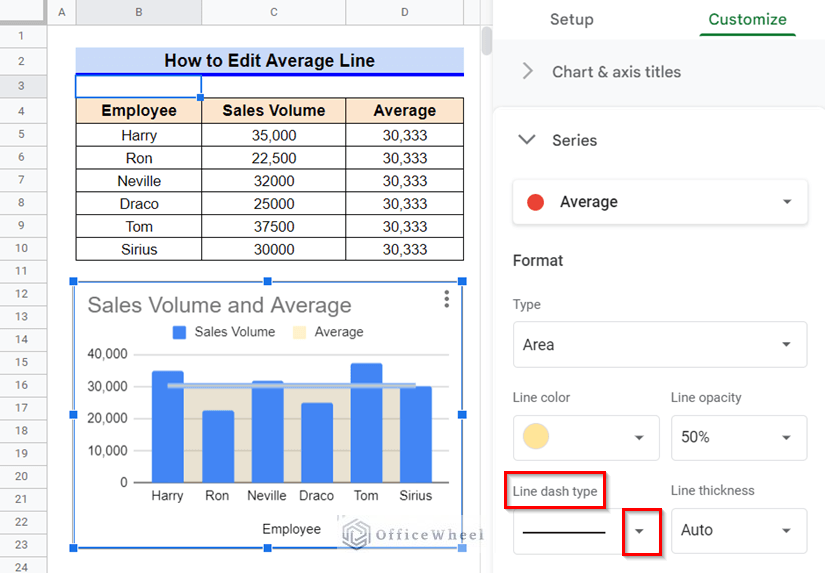Click Ron's blue bar in the chart
This screenshot has height=573, width=825.
218,446
